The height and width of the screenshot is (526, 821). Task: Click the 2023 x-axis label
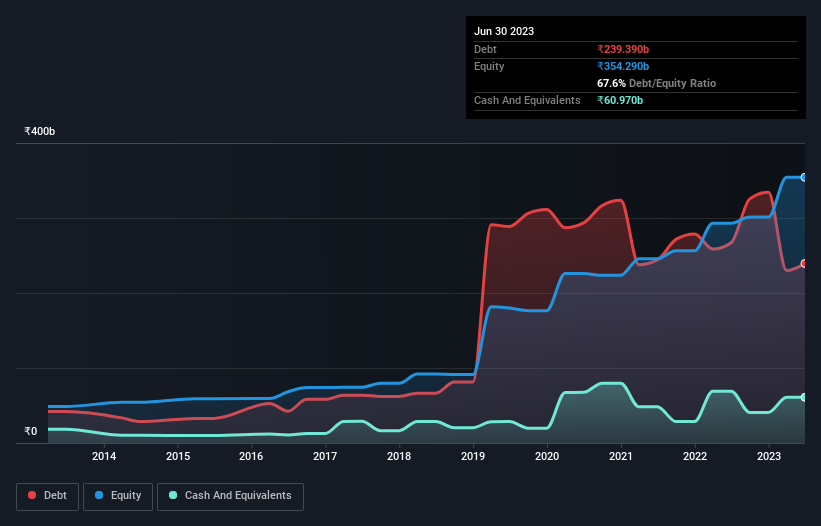(769, 456)
